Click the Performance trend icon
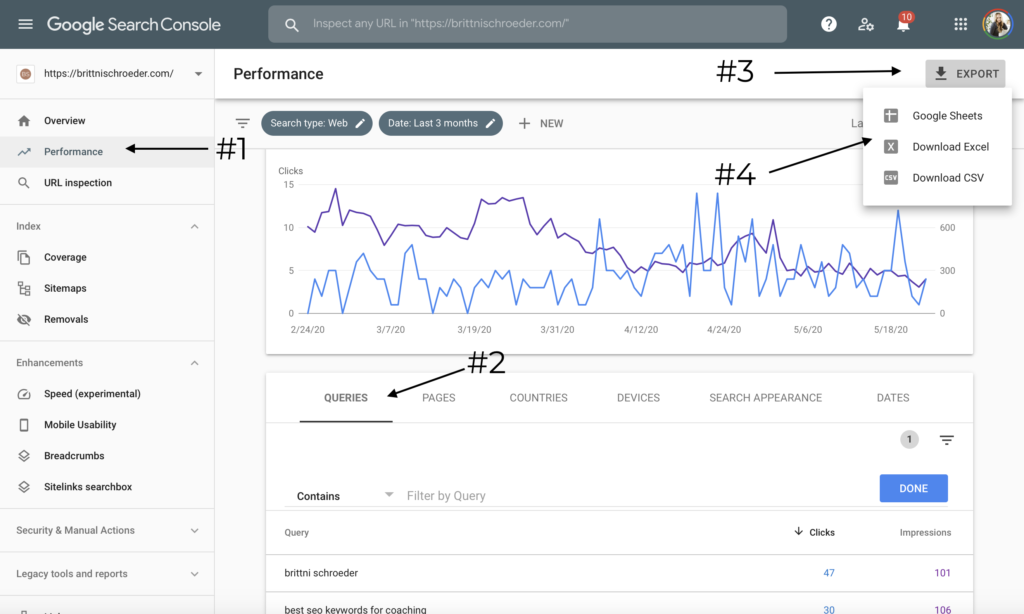Viewport: 1024px width, 614px height. [x=24, y=152]
